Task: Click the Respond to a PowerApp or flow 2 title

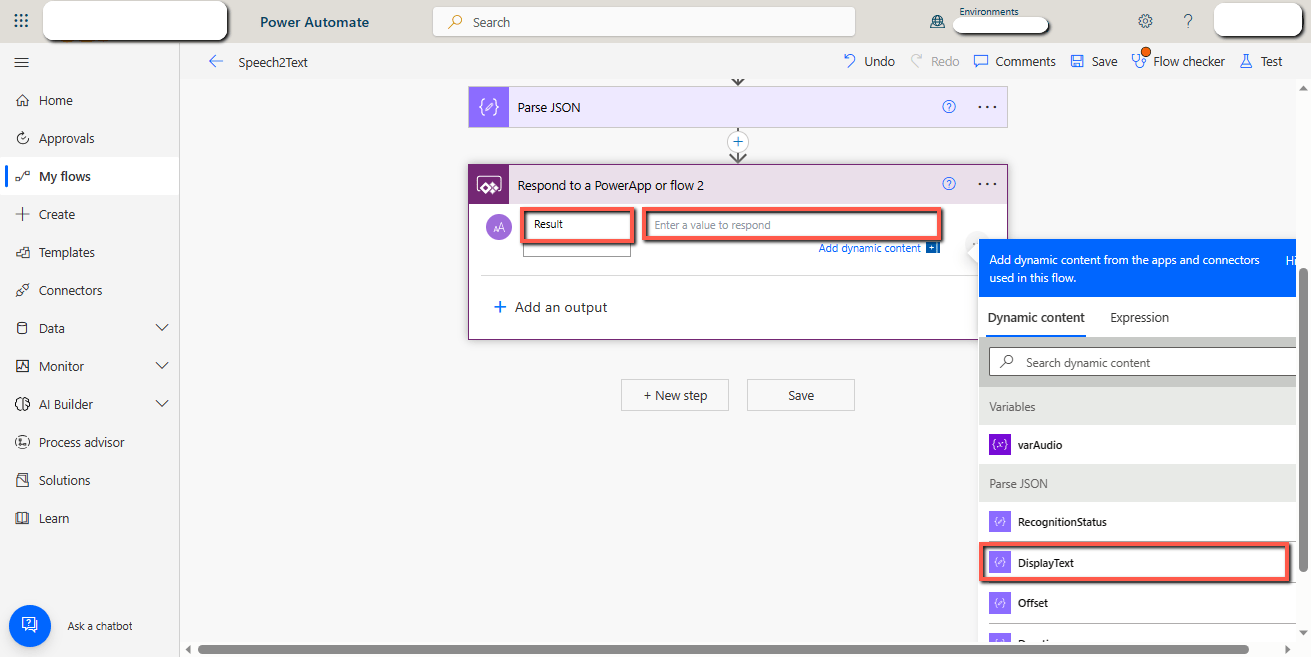Action: (611, 185)
